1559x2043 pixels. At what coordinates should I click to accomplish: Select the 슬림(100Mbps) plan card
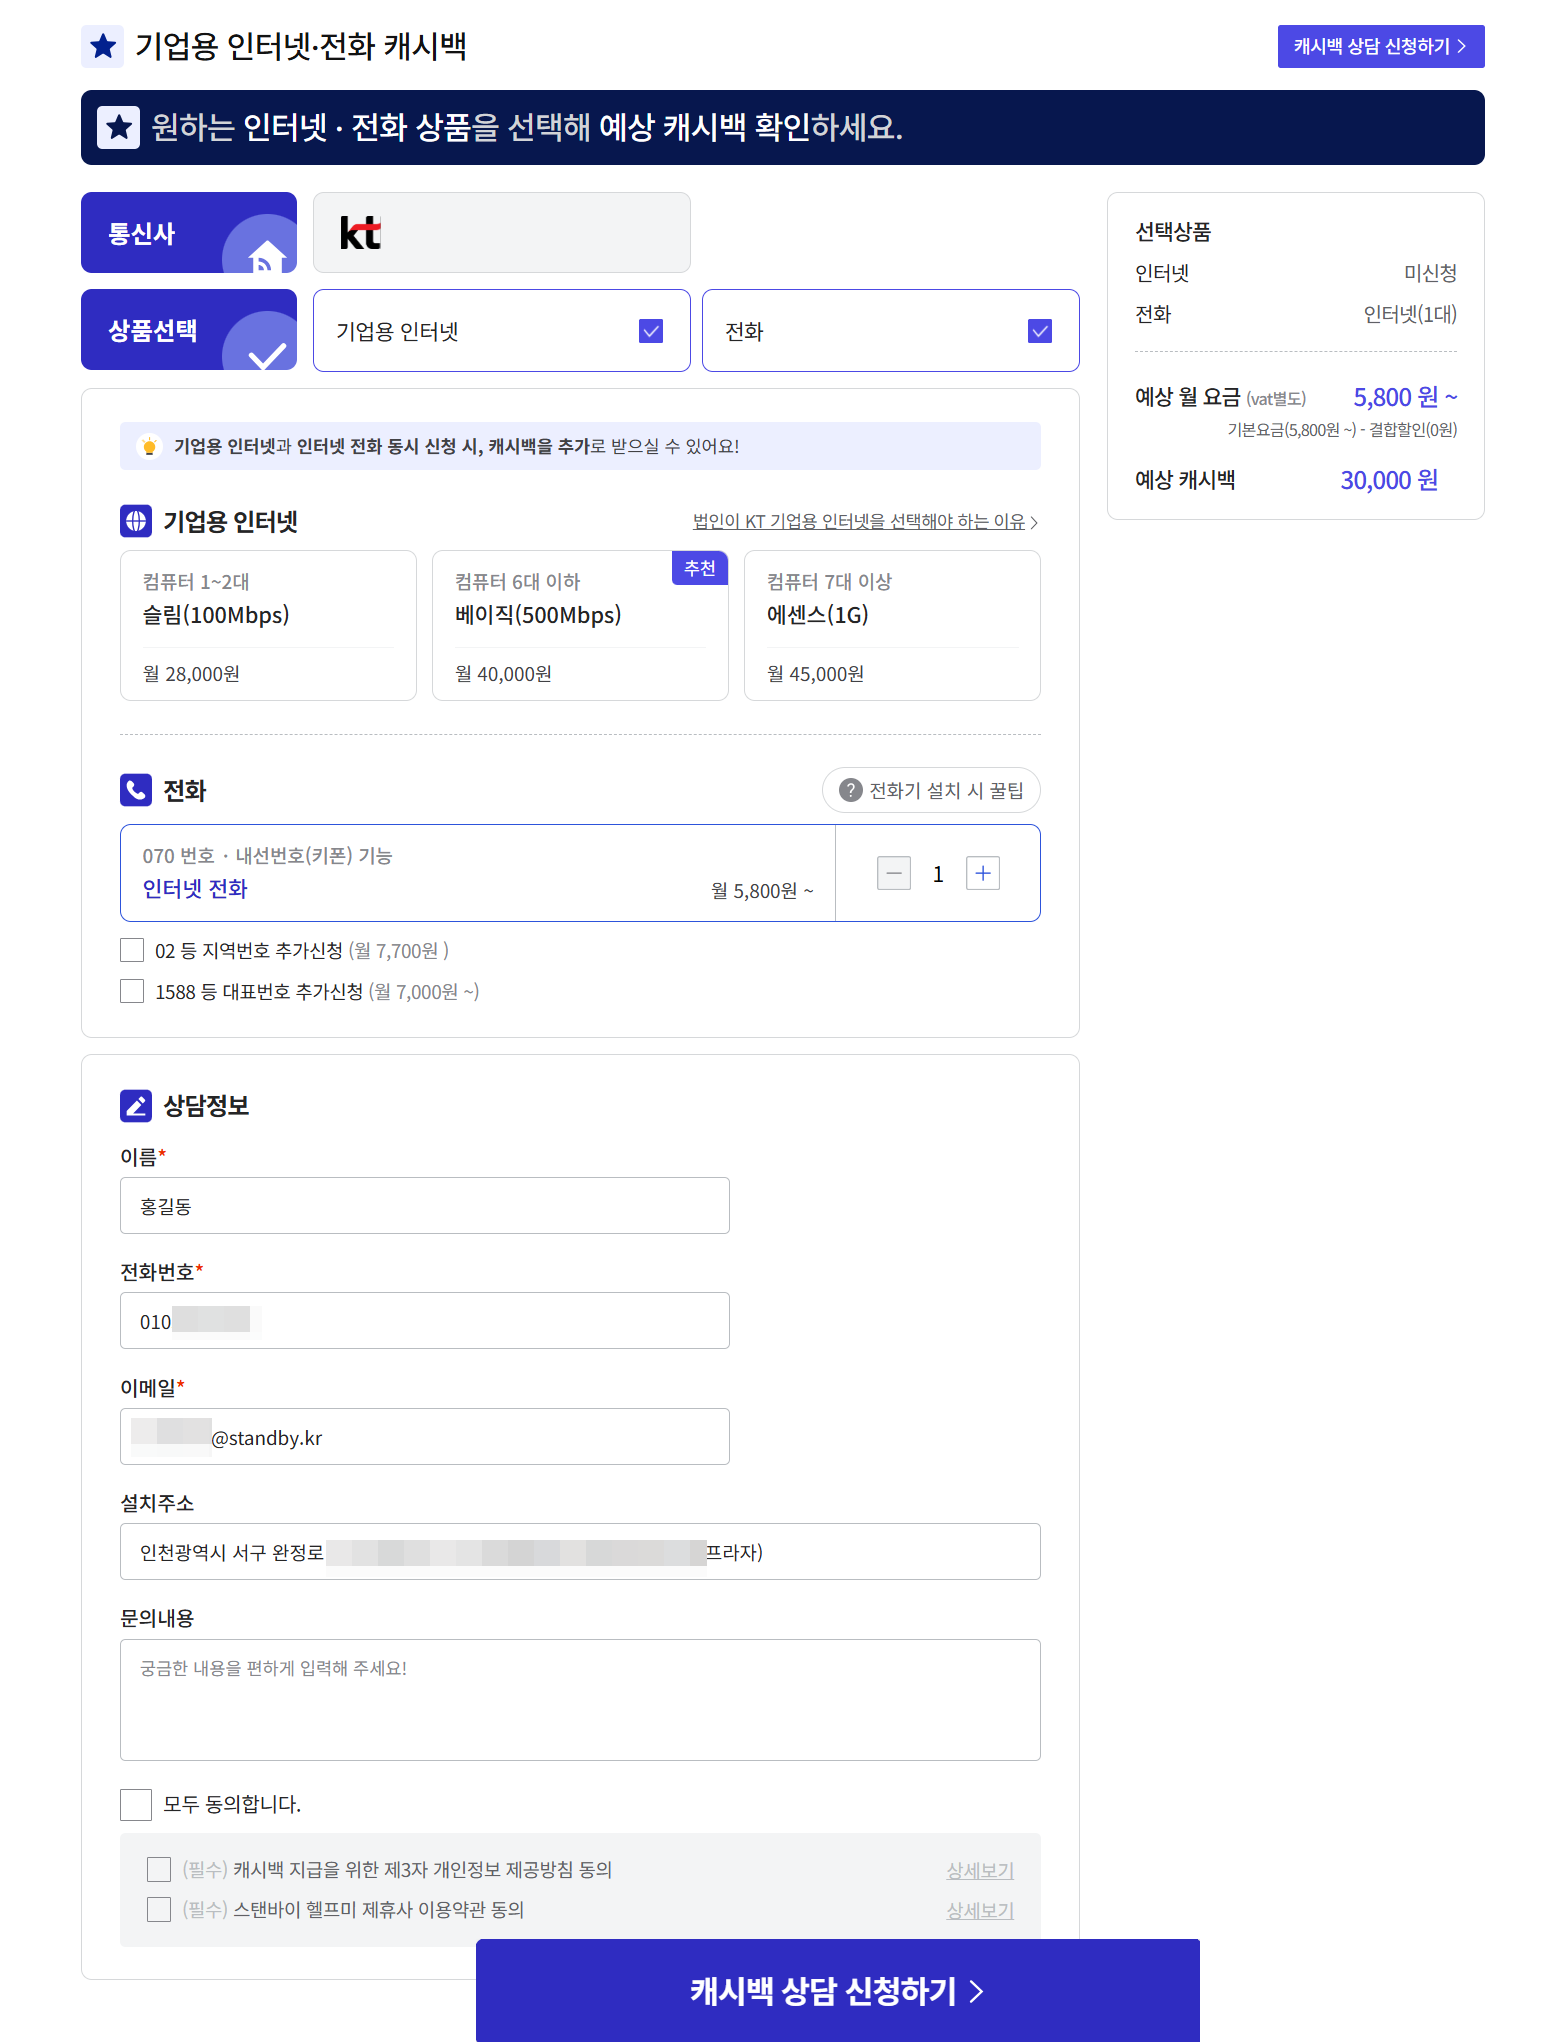click(268, 625)
